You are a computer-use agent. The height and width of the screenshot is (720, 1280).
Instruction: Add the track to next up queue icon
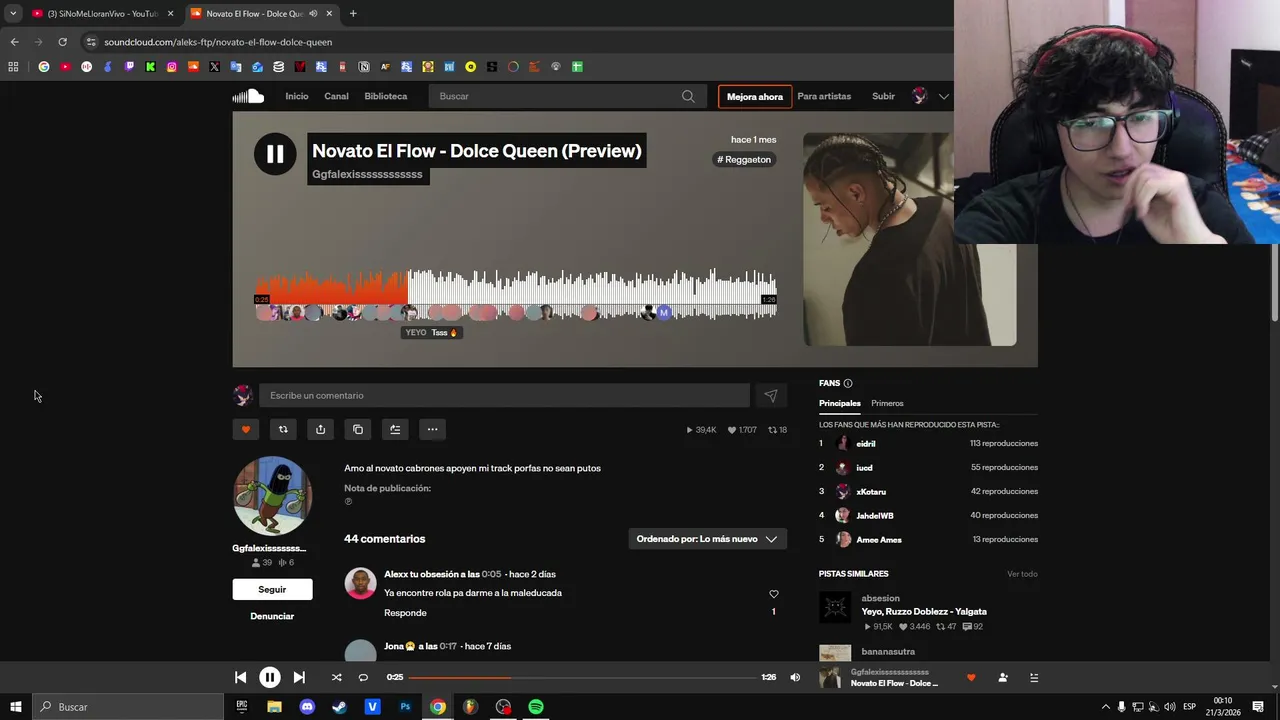click(x=395, y=429)
